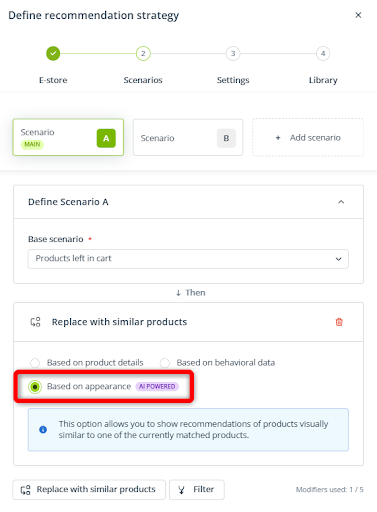377x512 pixels.
Task: Jump to step 3 Settings circle
Action: 233,53
